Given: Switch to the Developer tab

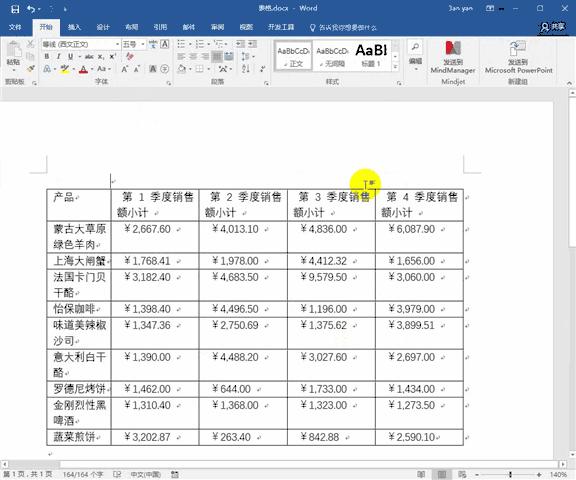Looking at the screenshot, I should [x=281, y=27].
